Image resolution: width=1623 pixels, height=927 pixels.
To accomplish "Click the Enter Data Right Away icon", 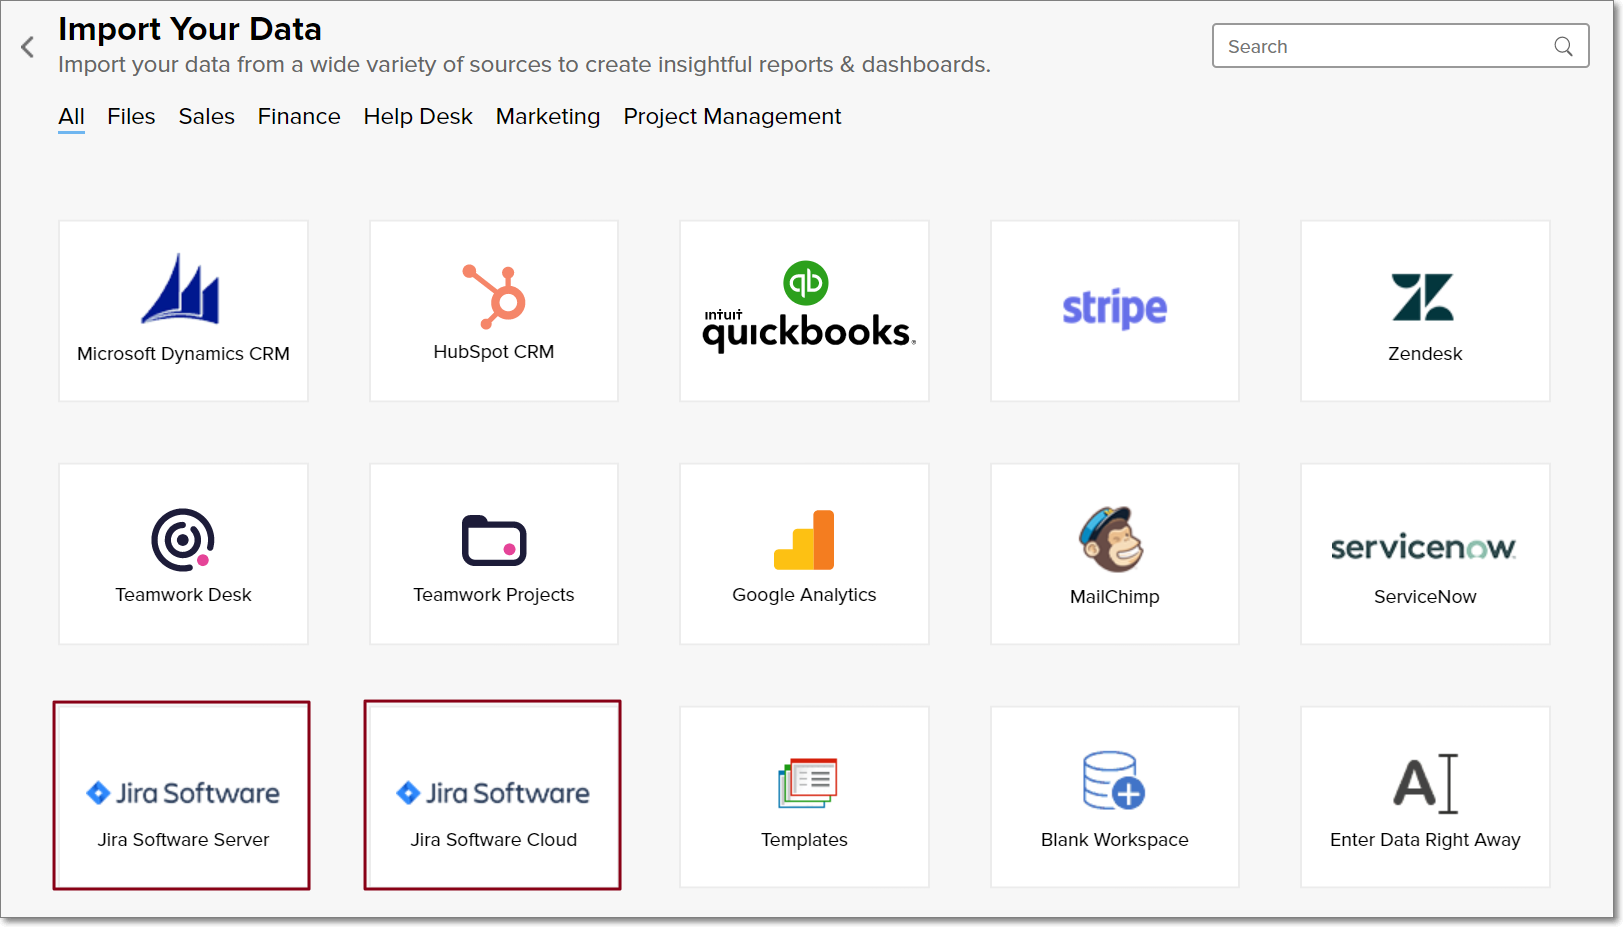I will tap(1426, 783).
